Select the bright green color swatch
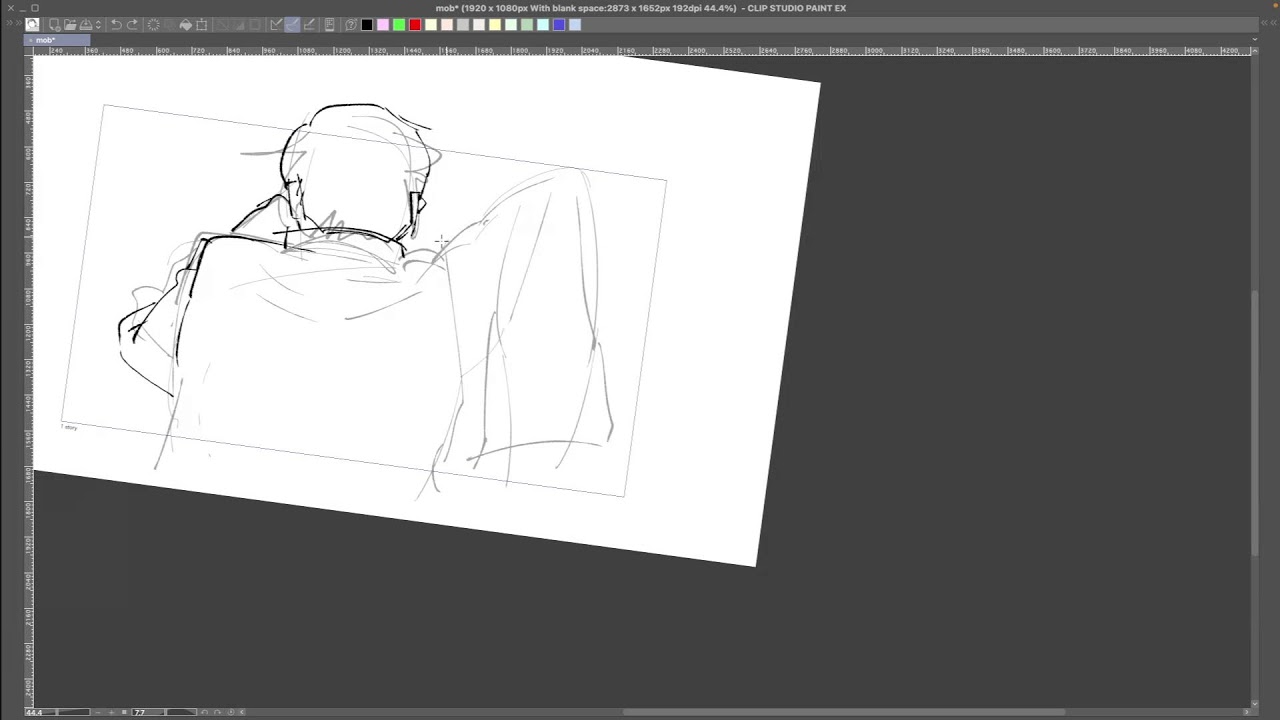 click(x=399, y=24)
